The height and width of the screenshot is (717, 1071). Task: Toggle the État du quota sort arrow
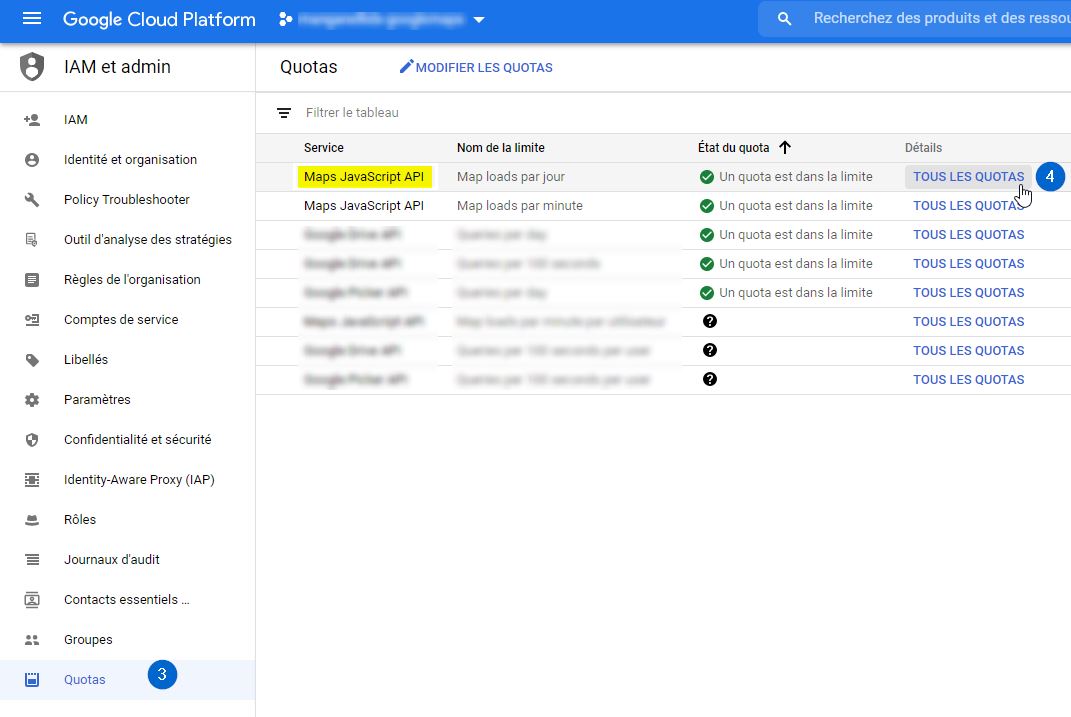coord(785,147)
